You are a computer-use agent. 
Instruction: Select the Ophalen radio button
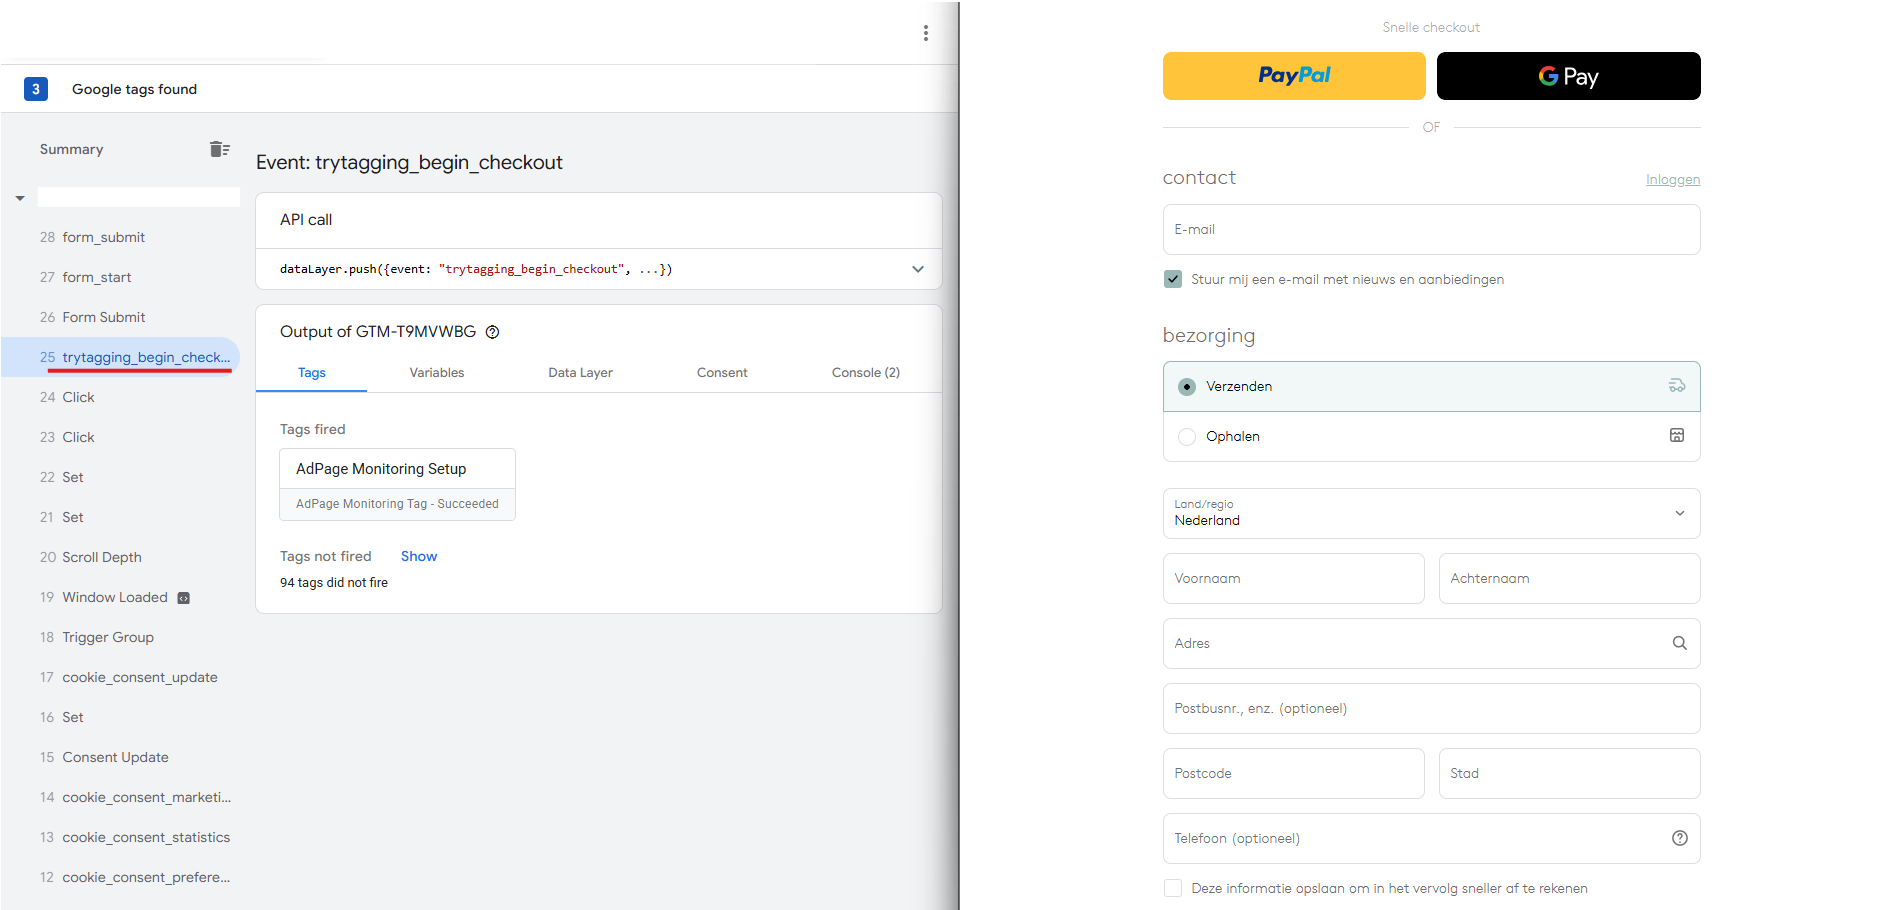click(1187, 437)
